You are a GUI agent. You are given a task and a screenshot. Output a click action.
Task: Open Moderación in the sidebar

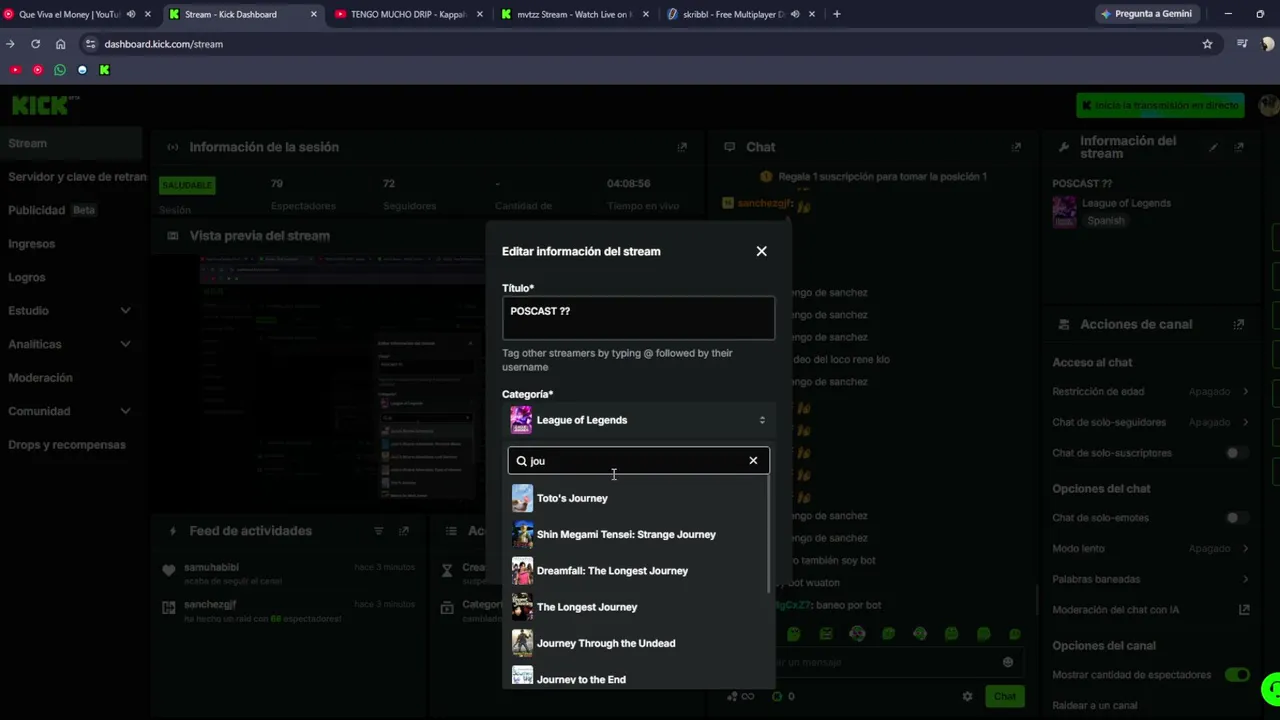40,378
